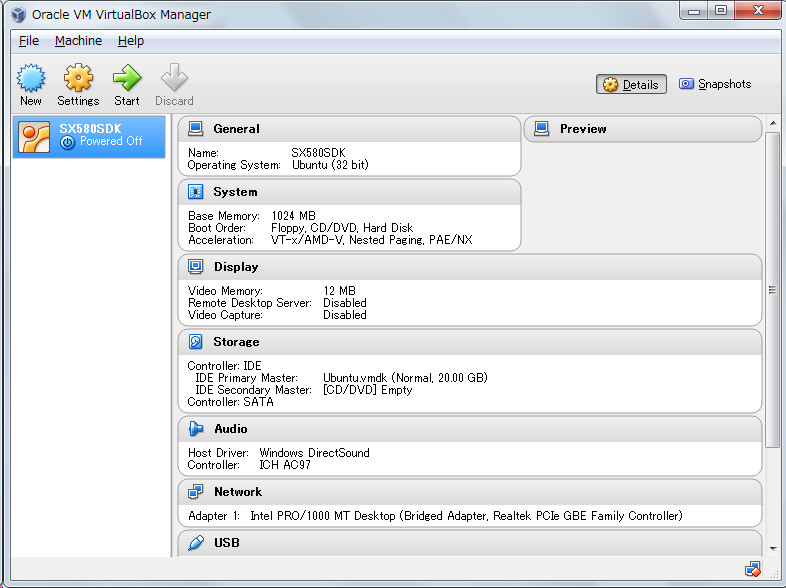This screenshot has width=786, height=588.
Task: Open the Network section header
Action: [x=470, y=492]
